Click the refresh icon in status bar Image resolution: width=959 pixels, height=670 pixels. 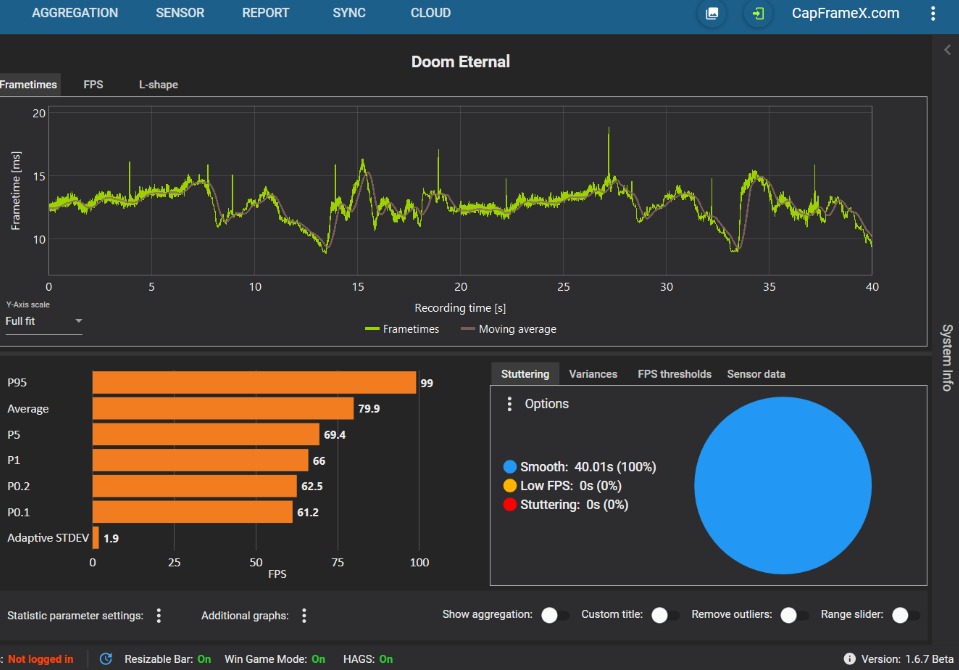(106, 659)
